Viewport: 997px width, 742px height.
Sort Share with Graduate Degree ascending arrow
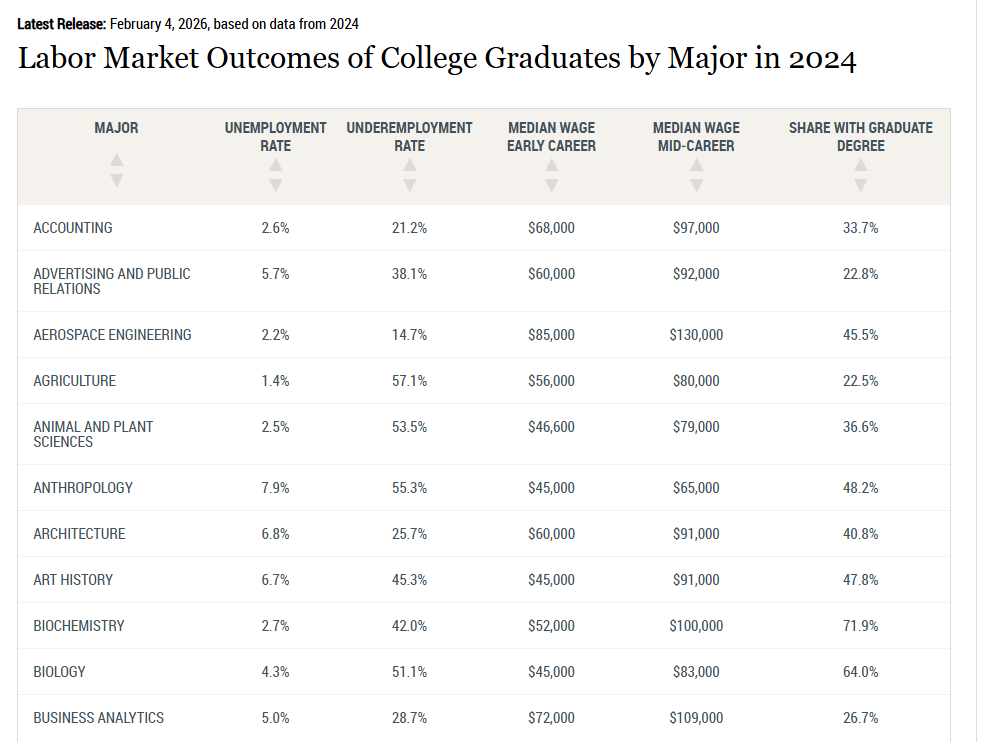point(860,165)
